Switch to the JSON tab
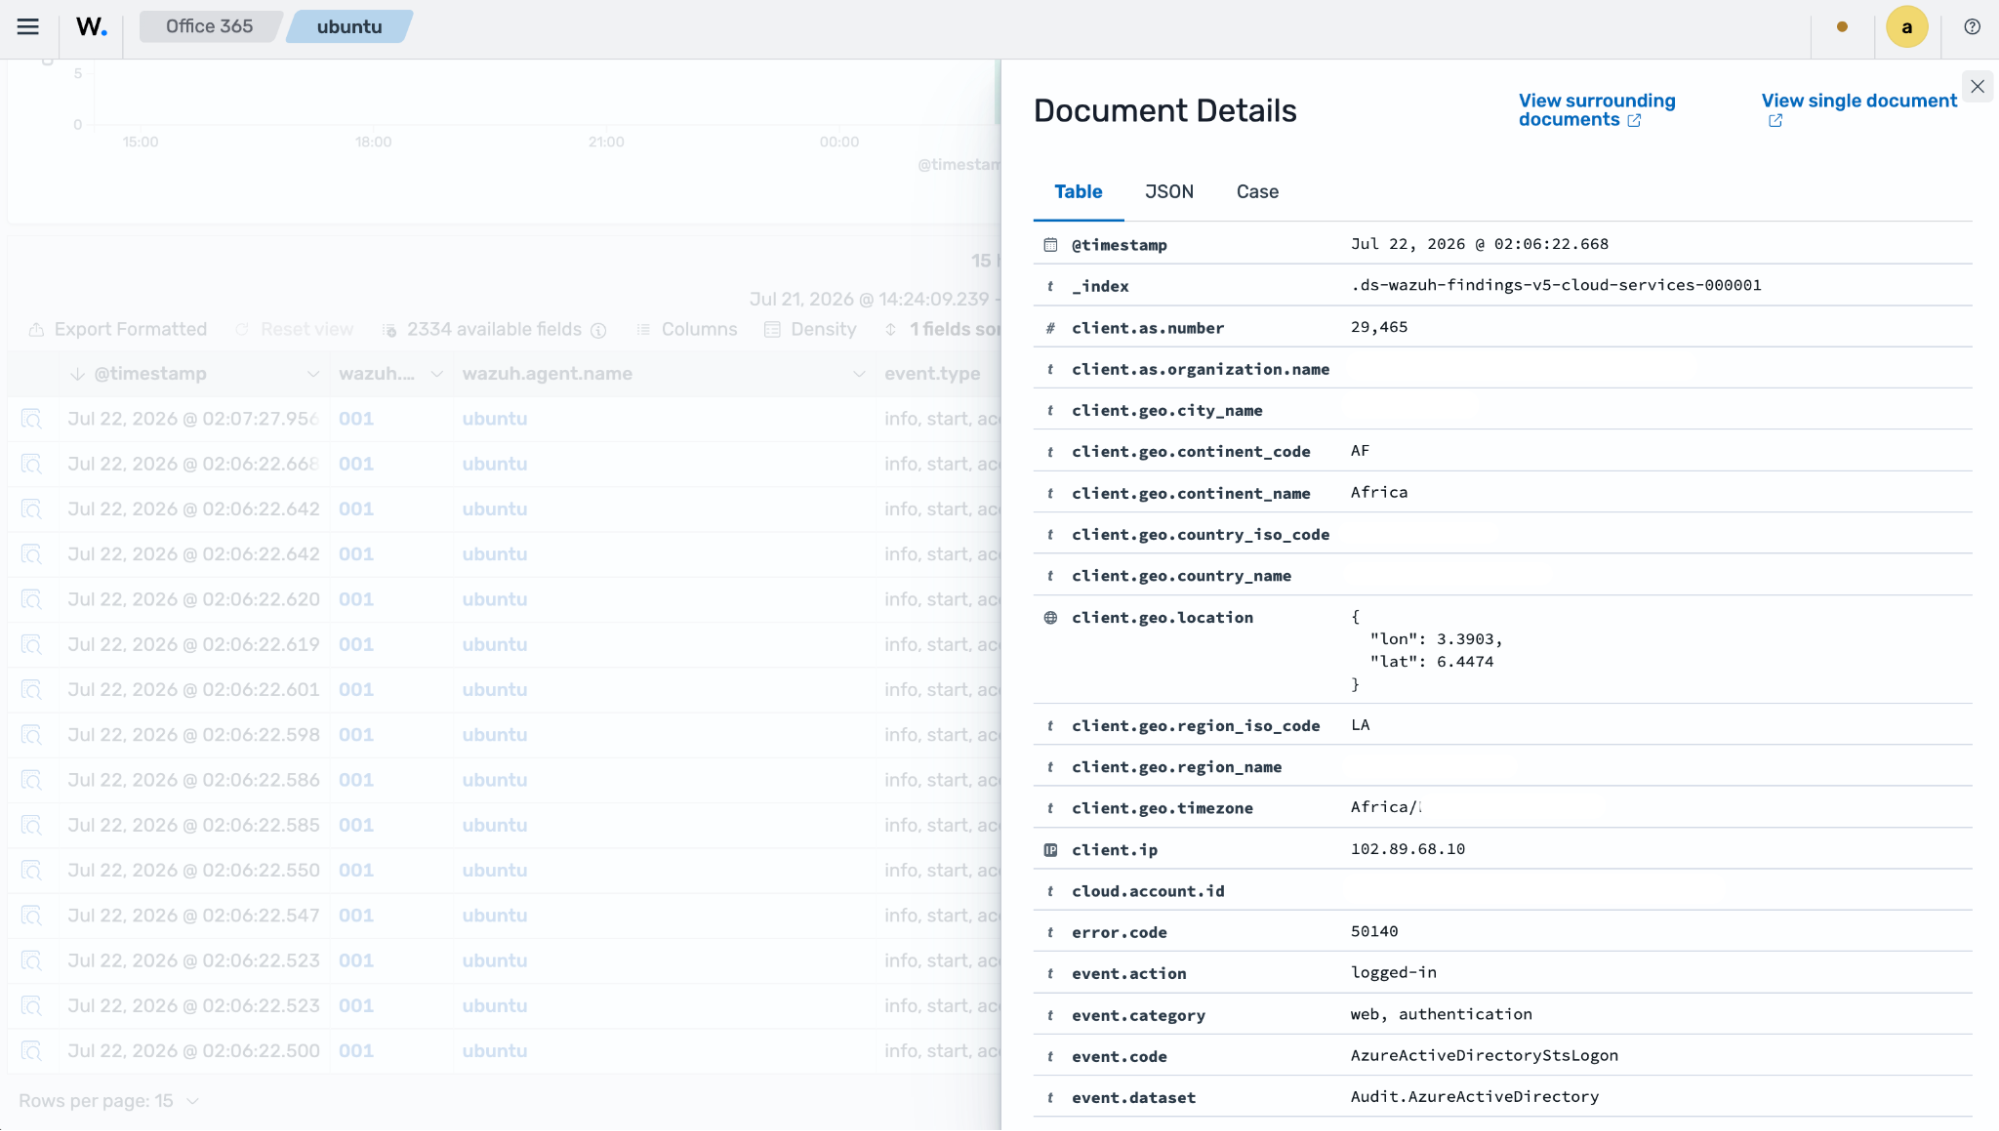 (x=1169, y=192)
